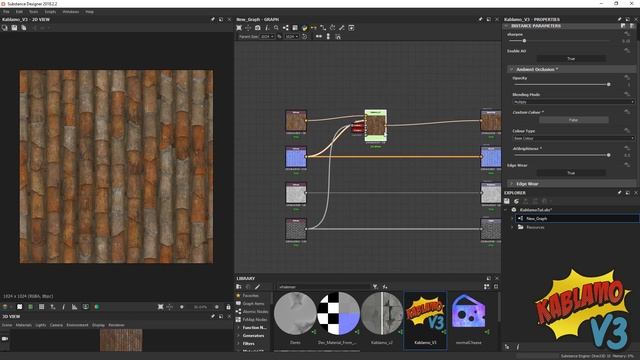Click horizontal align nodes icon
Viewport: 640px width, 360px height.
click(319, 36)
